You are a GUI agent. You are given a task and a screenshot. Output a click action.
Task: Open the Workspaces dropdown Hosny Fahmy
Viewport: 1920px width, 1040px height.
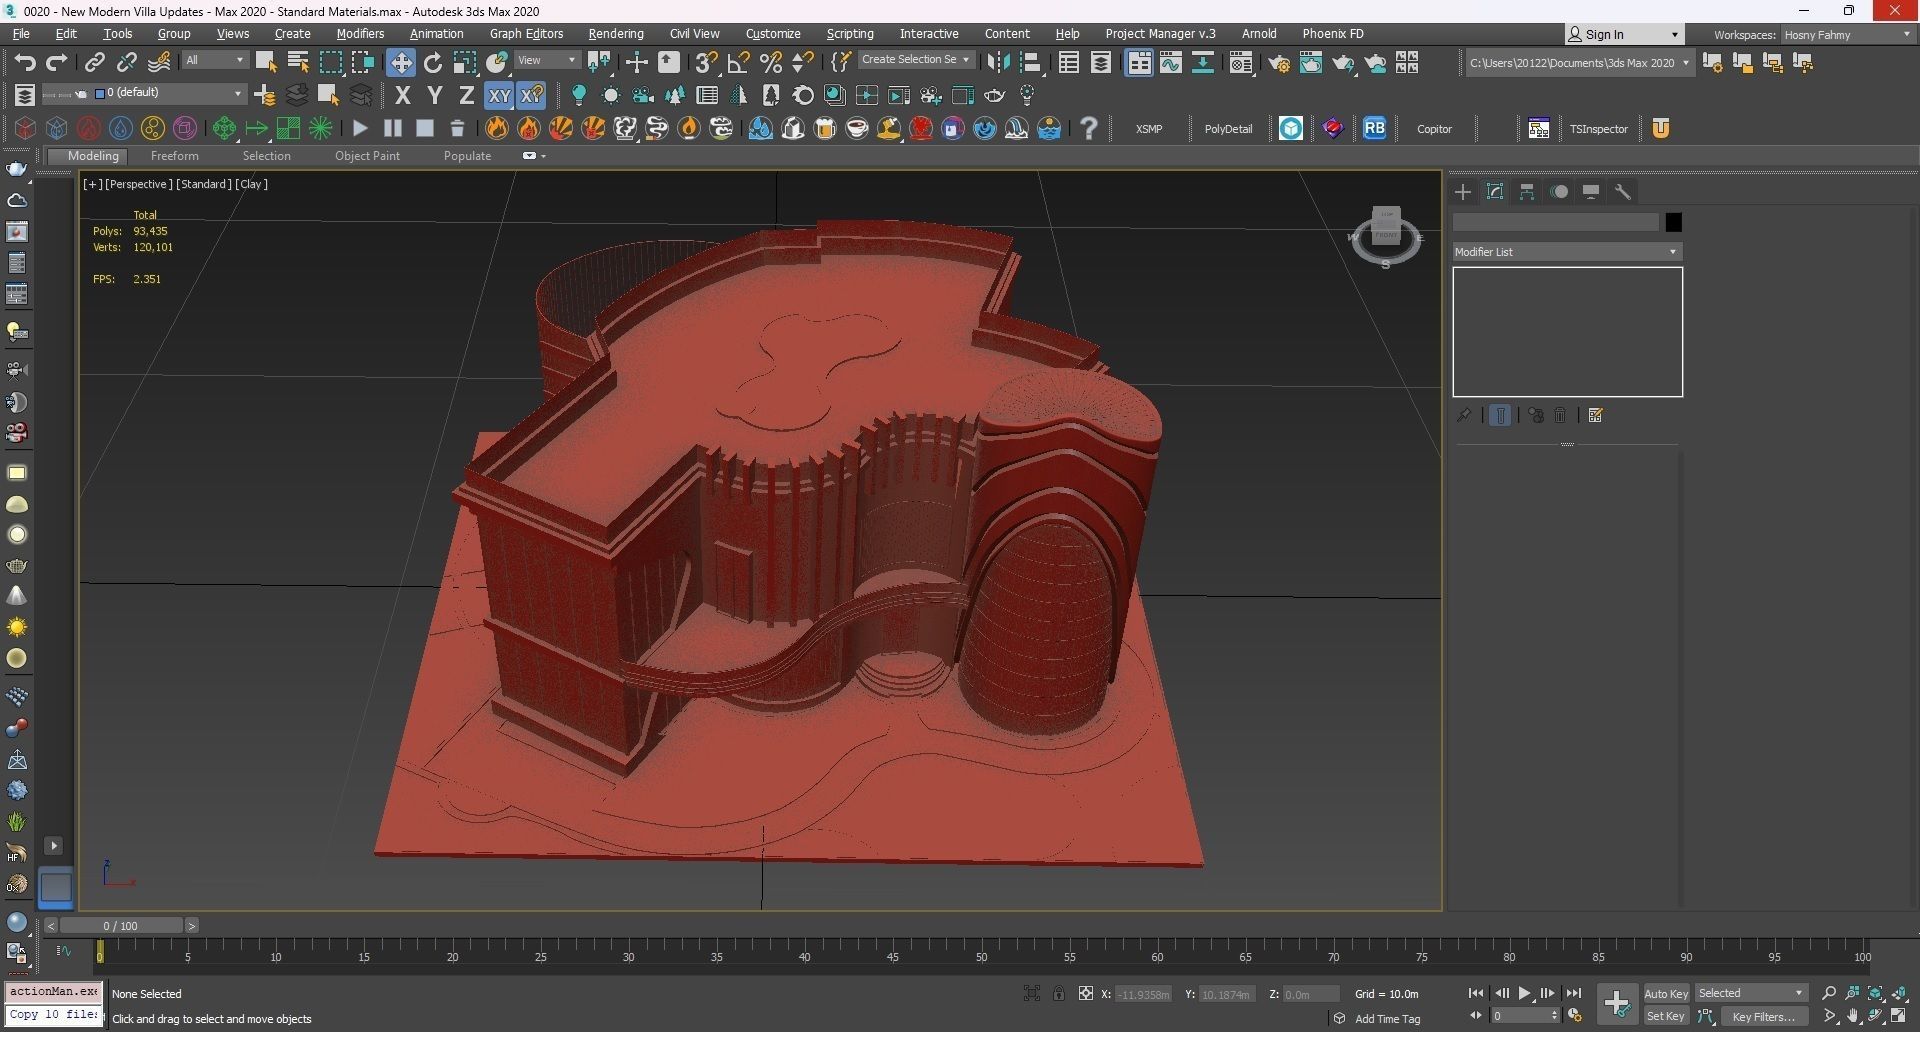tap(1846, 35)
